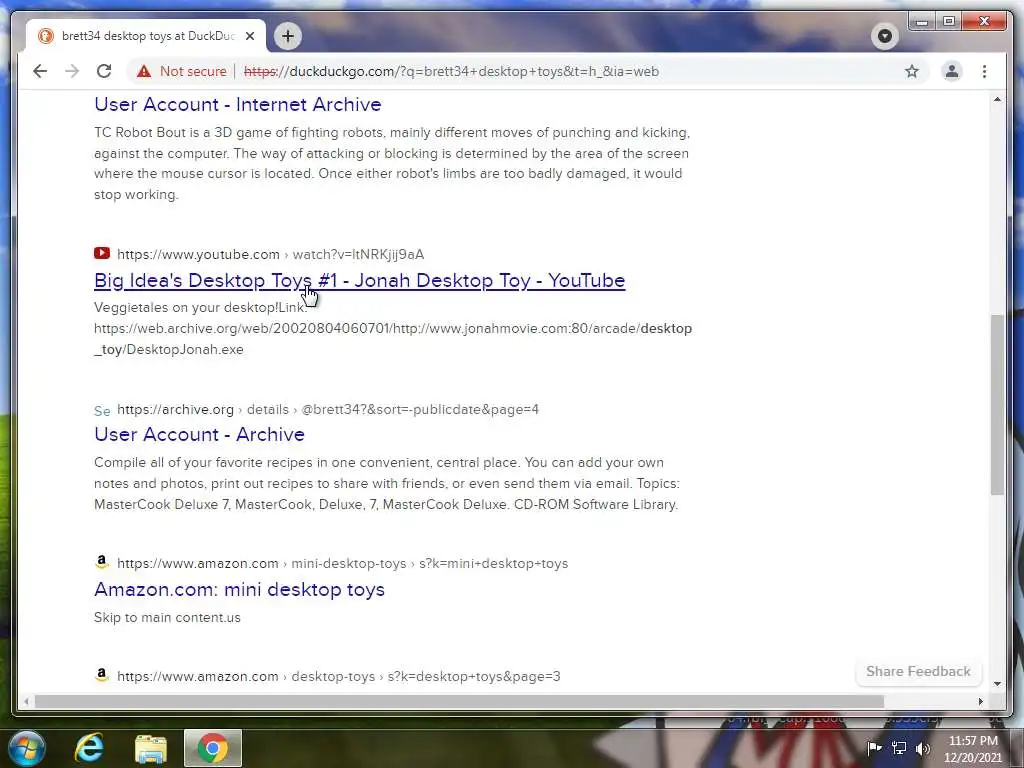Screen dimensions: 1024x768
Task: Click the Not secure warning triangle
Action: (x=144, y=71)
